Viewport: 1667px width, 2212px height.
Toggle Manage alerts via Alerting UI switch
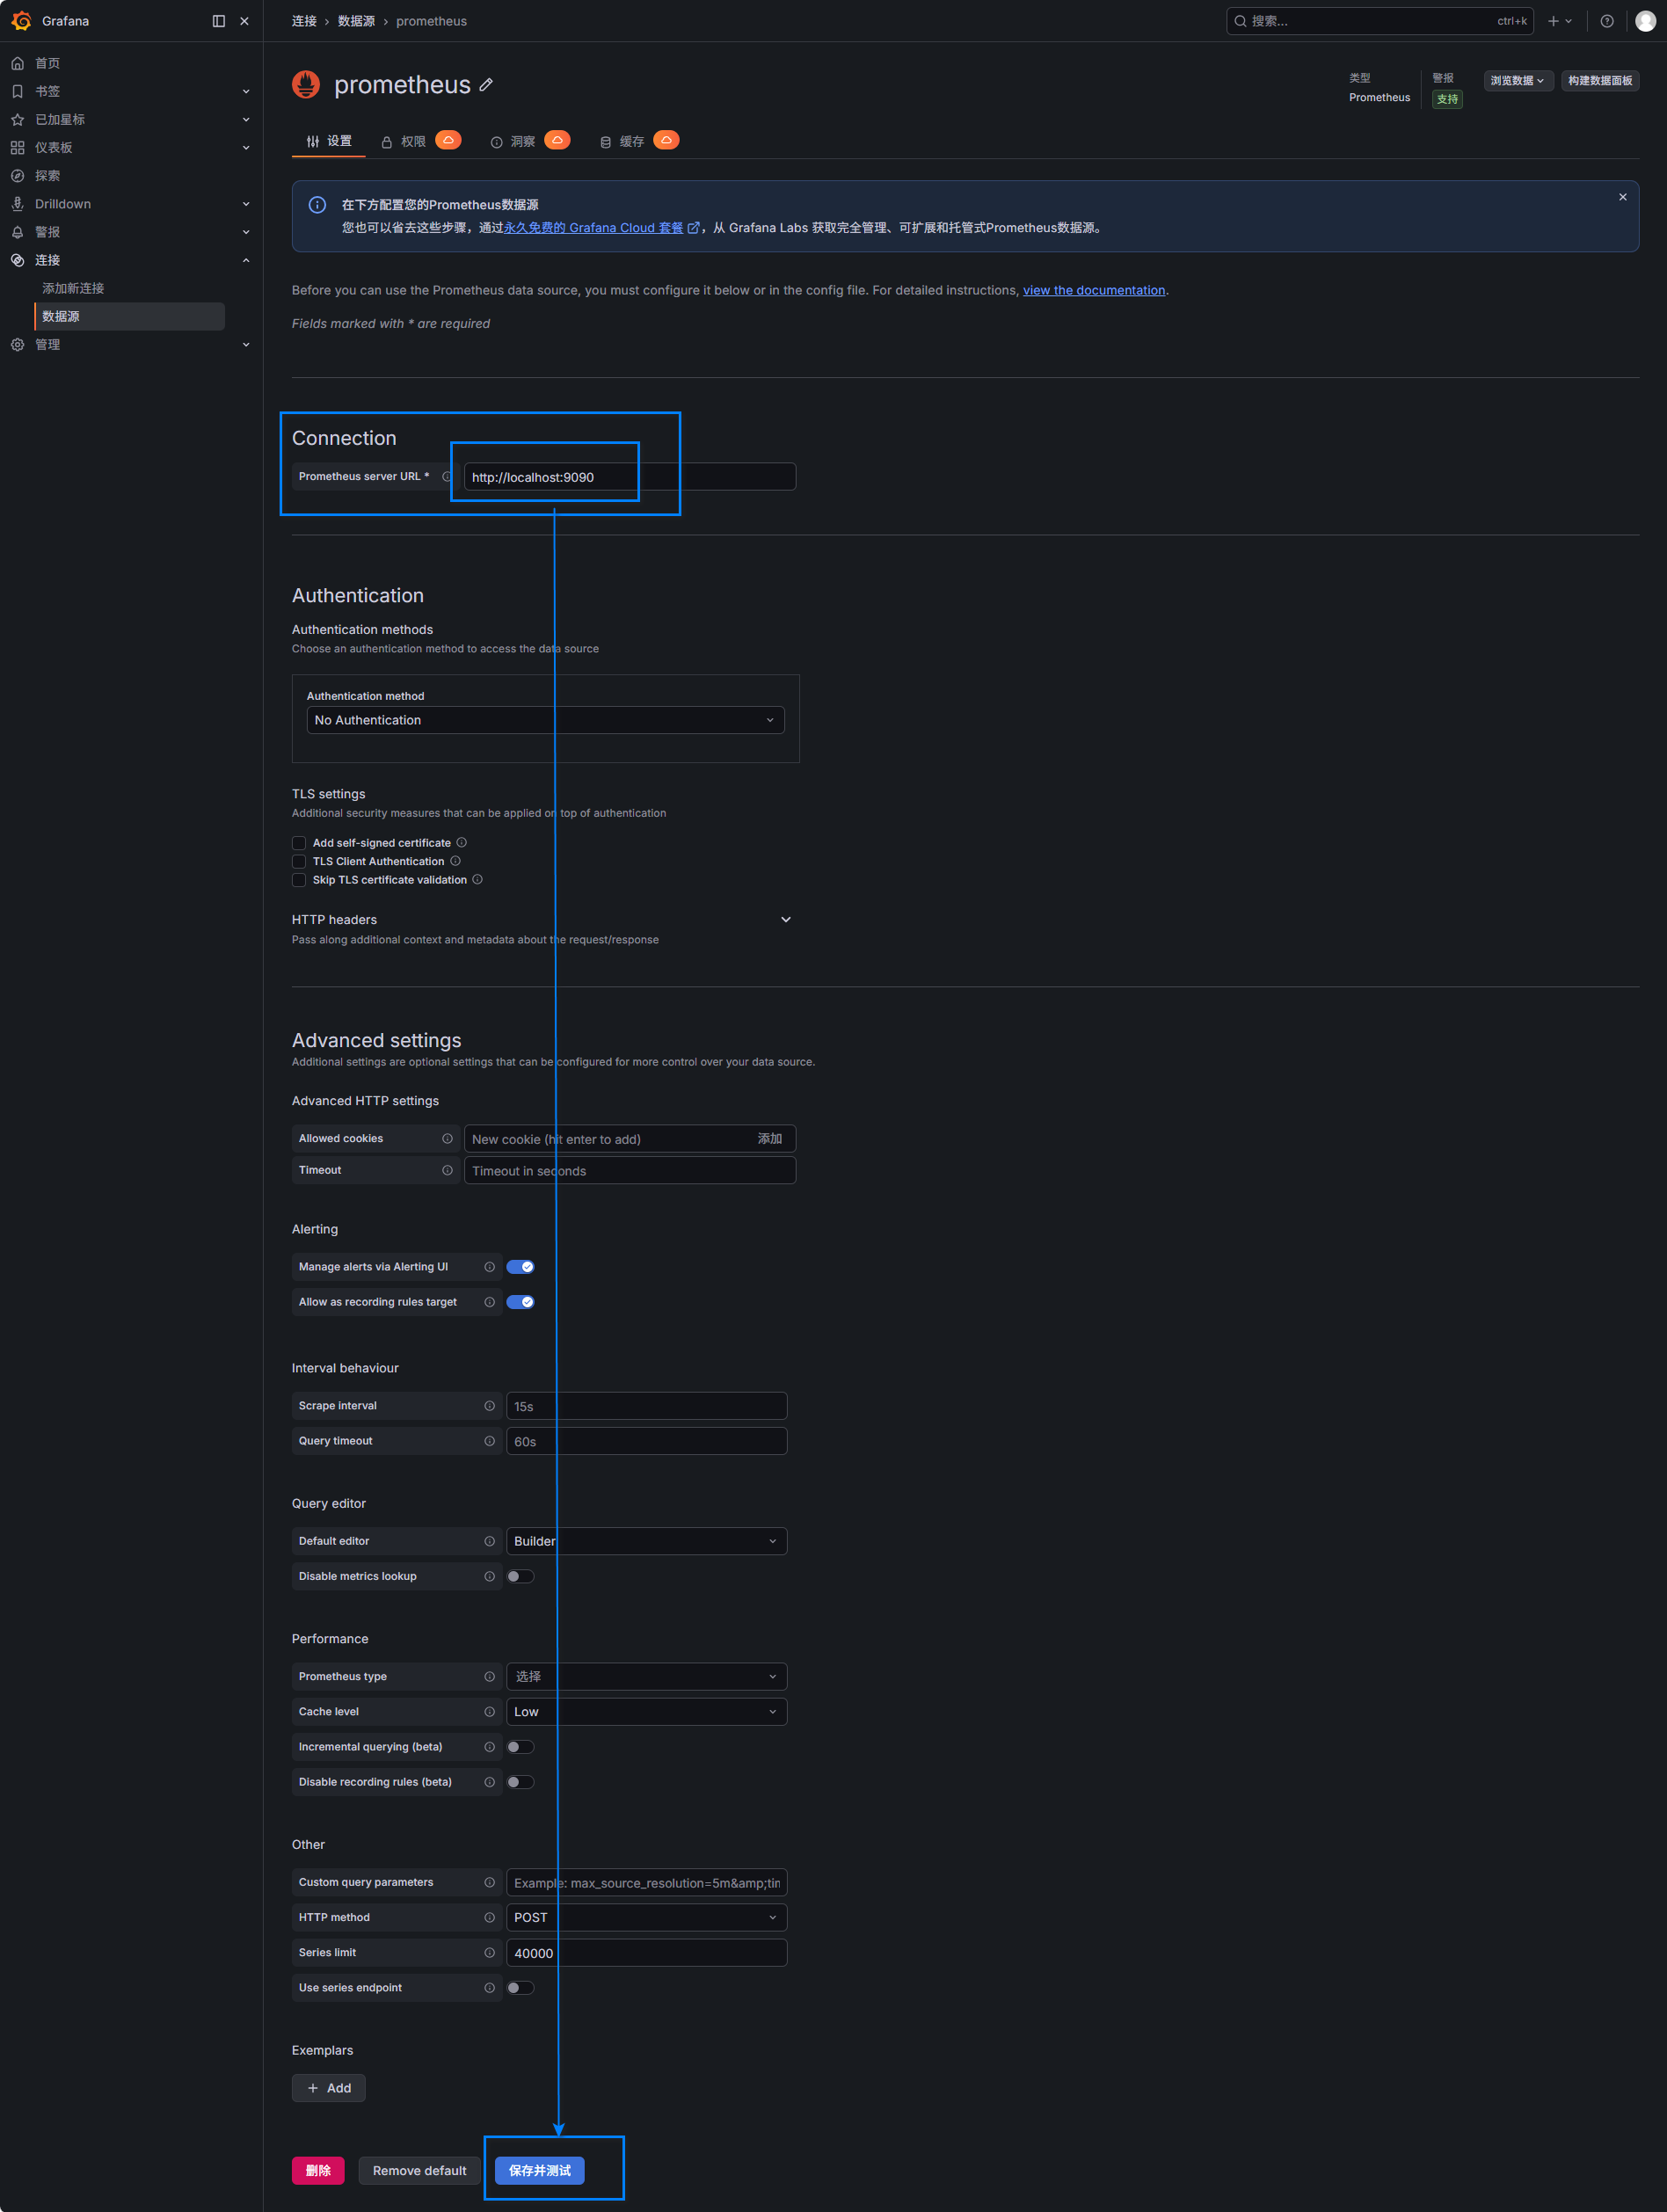pyautogui.click(x=520, y=1267)
